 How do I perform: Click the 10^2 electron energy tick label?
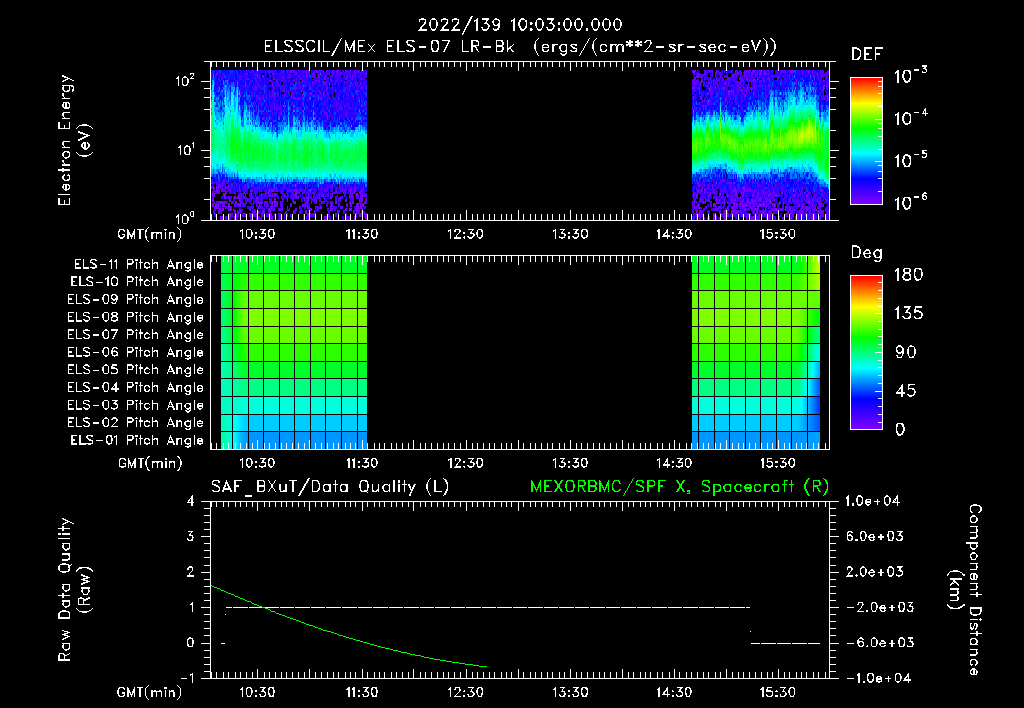click(185, 81)
